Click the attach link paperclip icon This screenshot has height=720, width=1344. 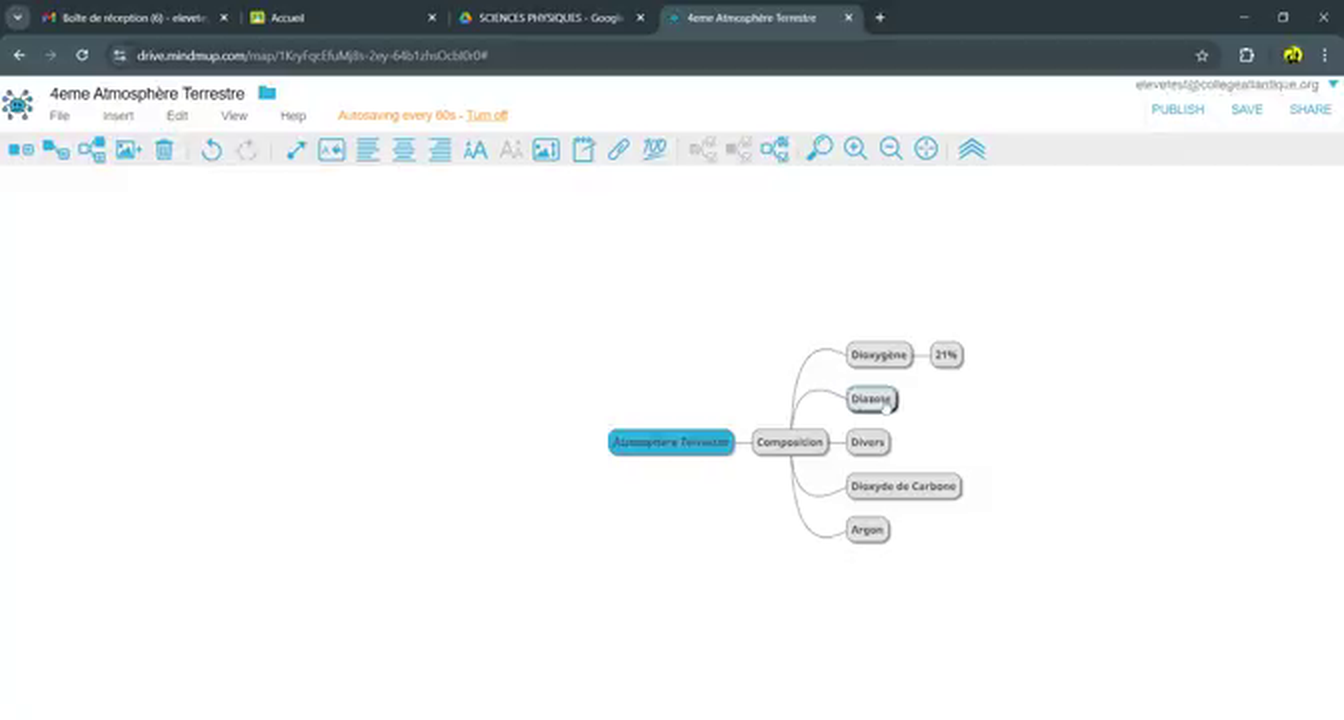pyautogui.click(x=619, y=150)
